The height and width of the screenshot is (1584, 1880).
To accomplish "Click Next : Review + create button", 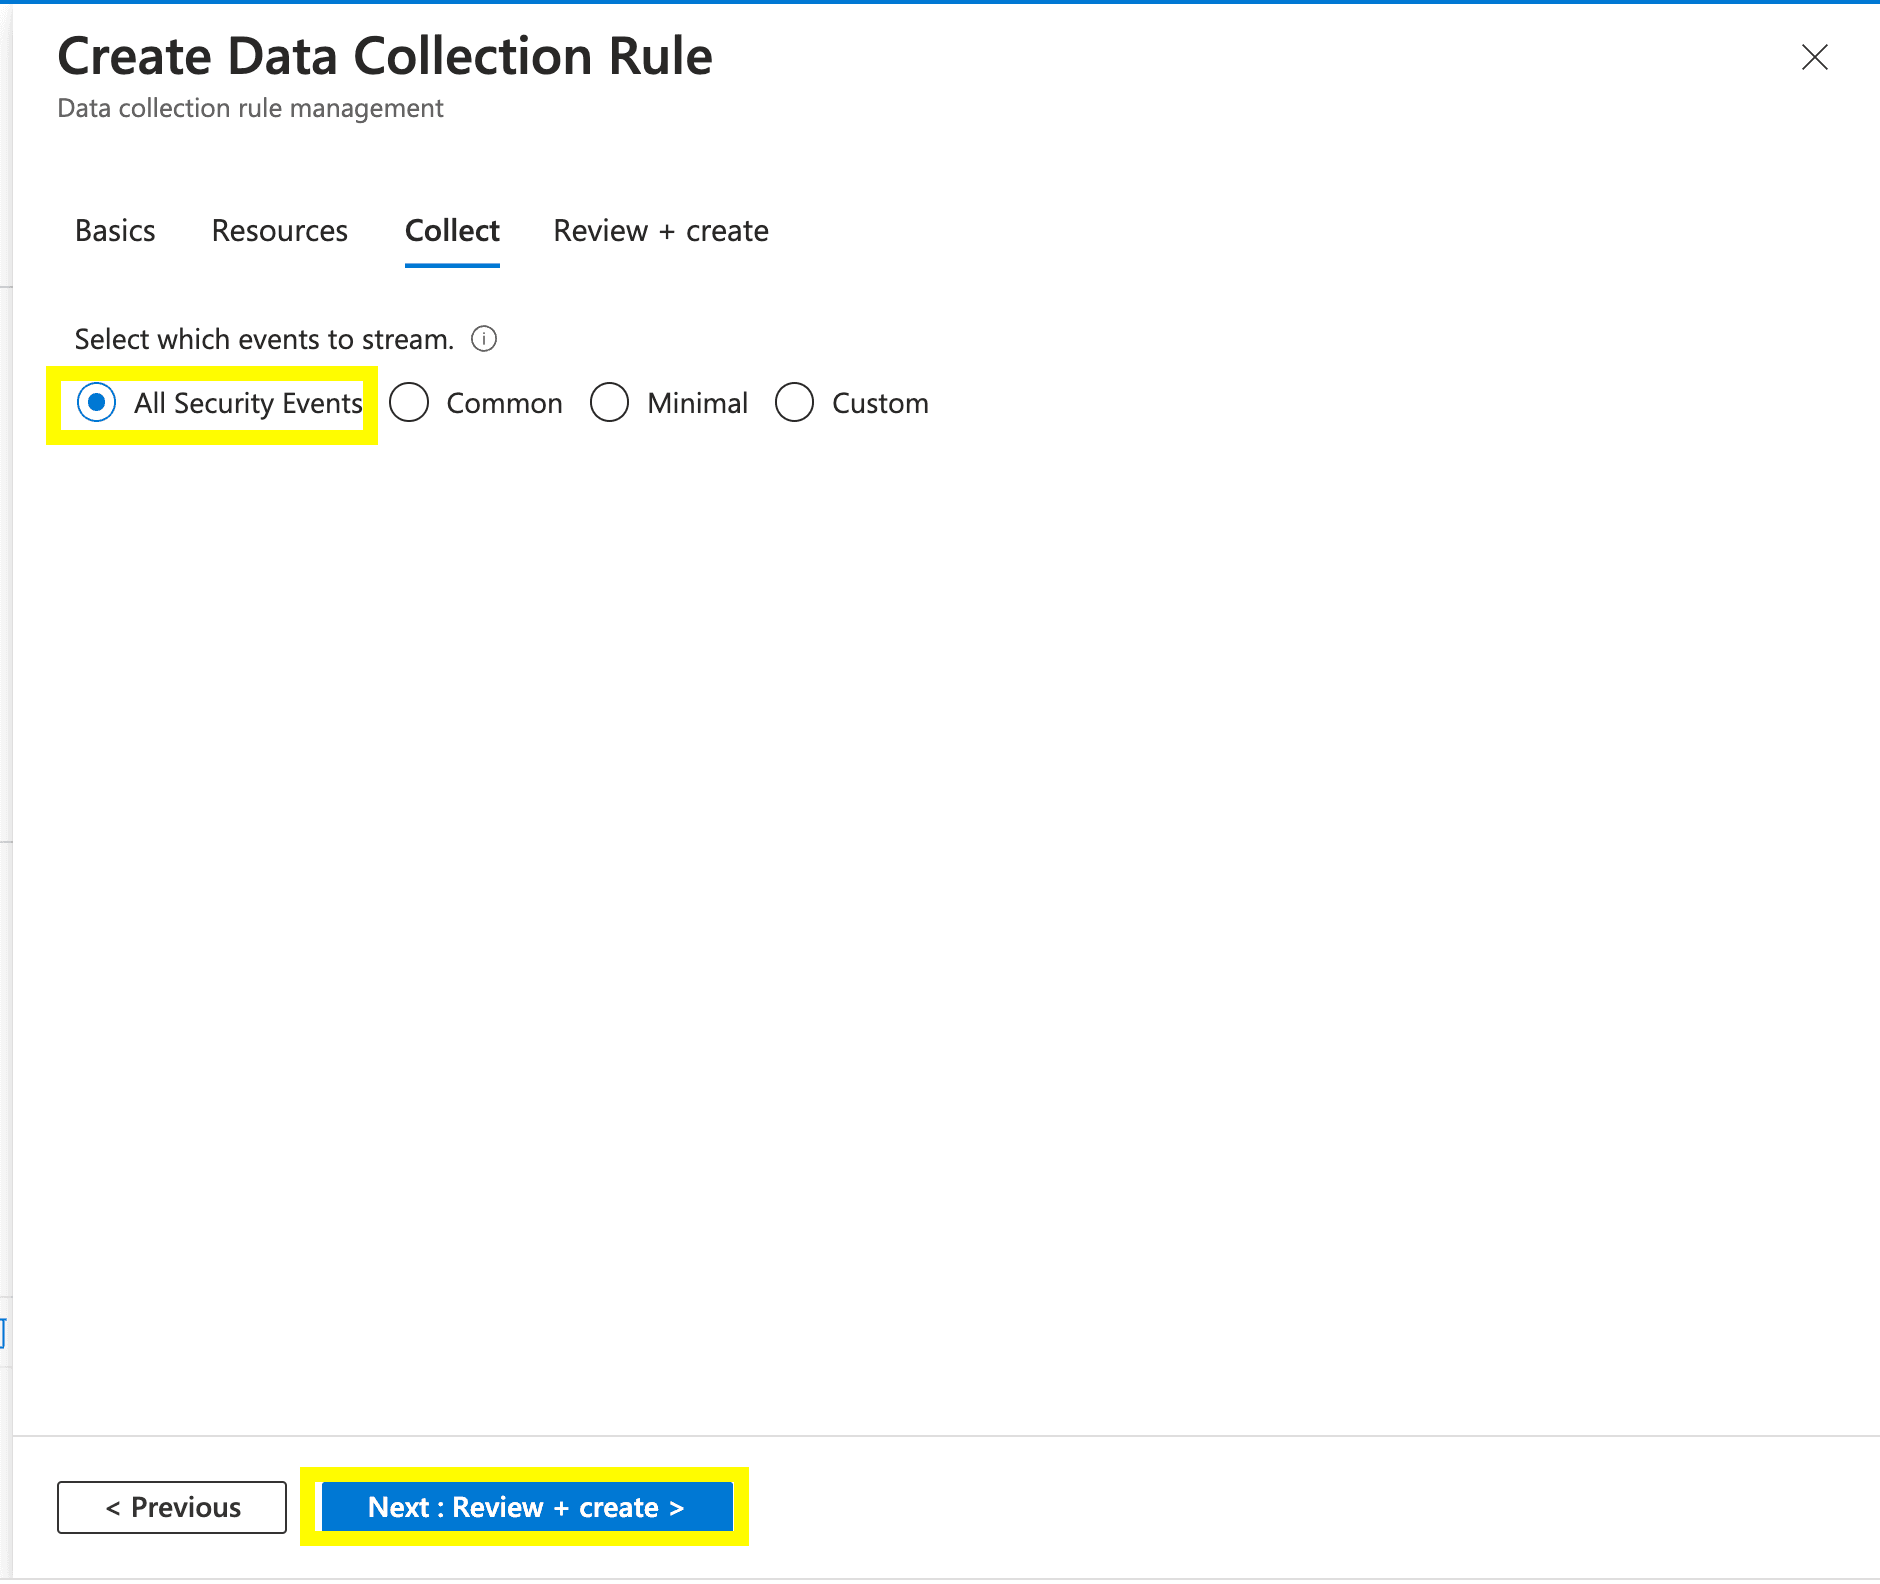I will click(x=526, y=1507).
